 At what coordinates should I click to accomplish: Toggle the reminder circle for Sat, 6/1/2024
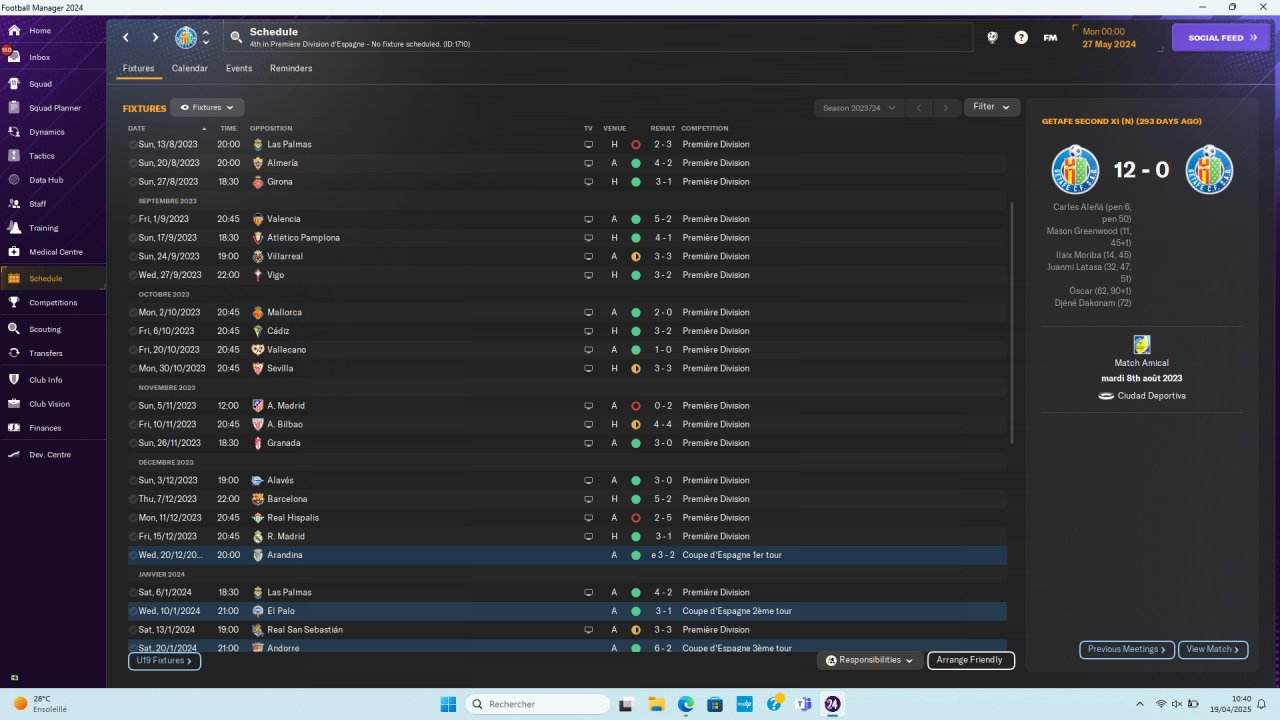pyautogui.click(x=133, y=593)
